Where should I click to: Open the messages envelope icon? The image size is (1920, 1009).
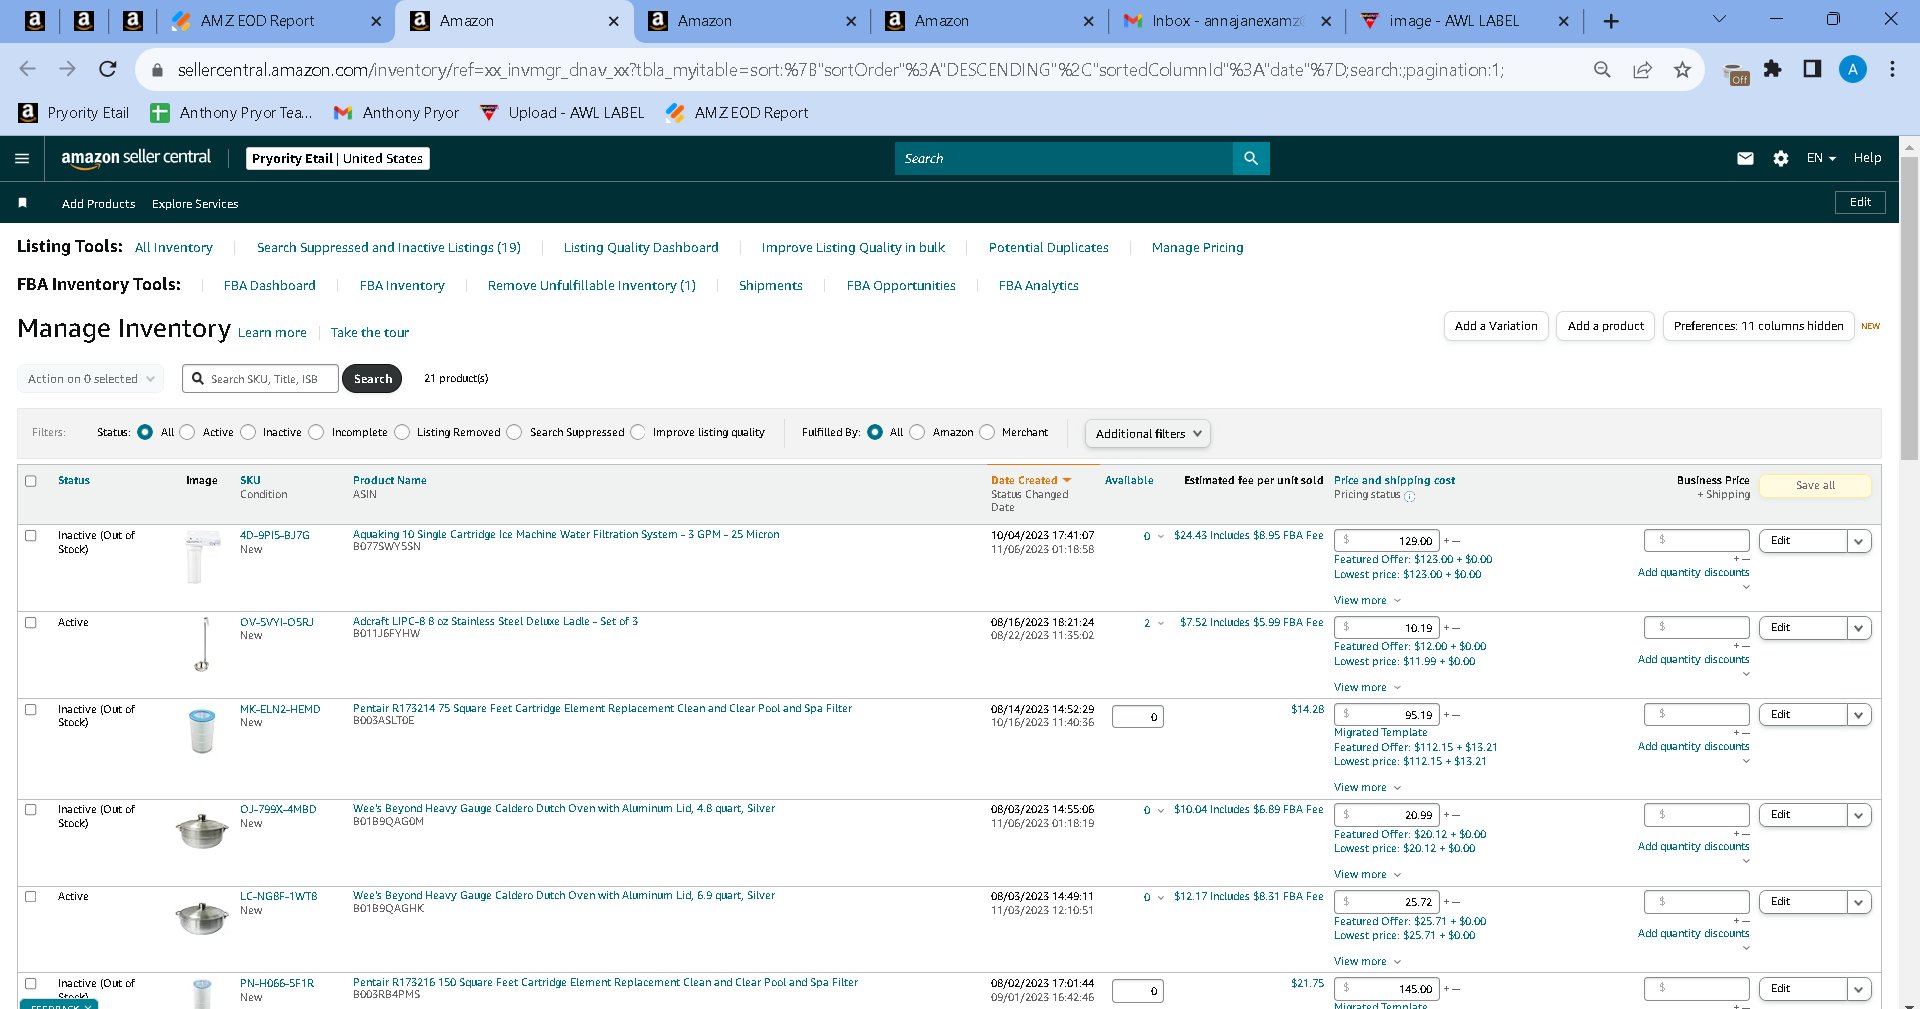click(x=1745, y=158)
